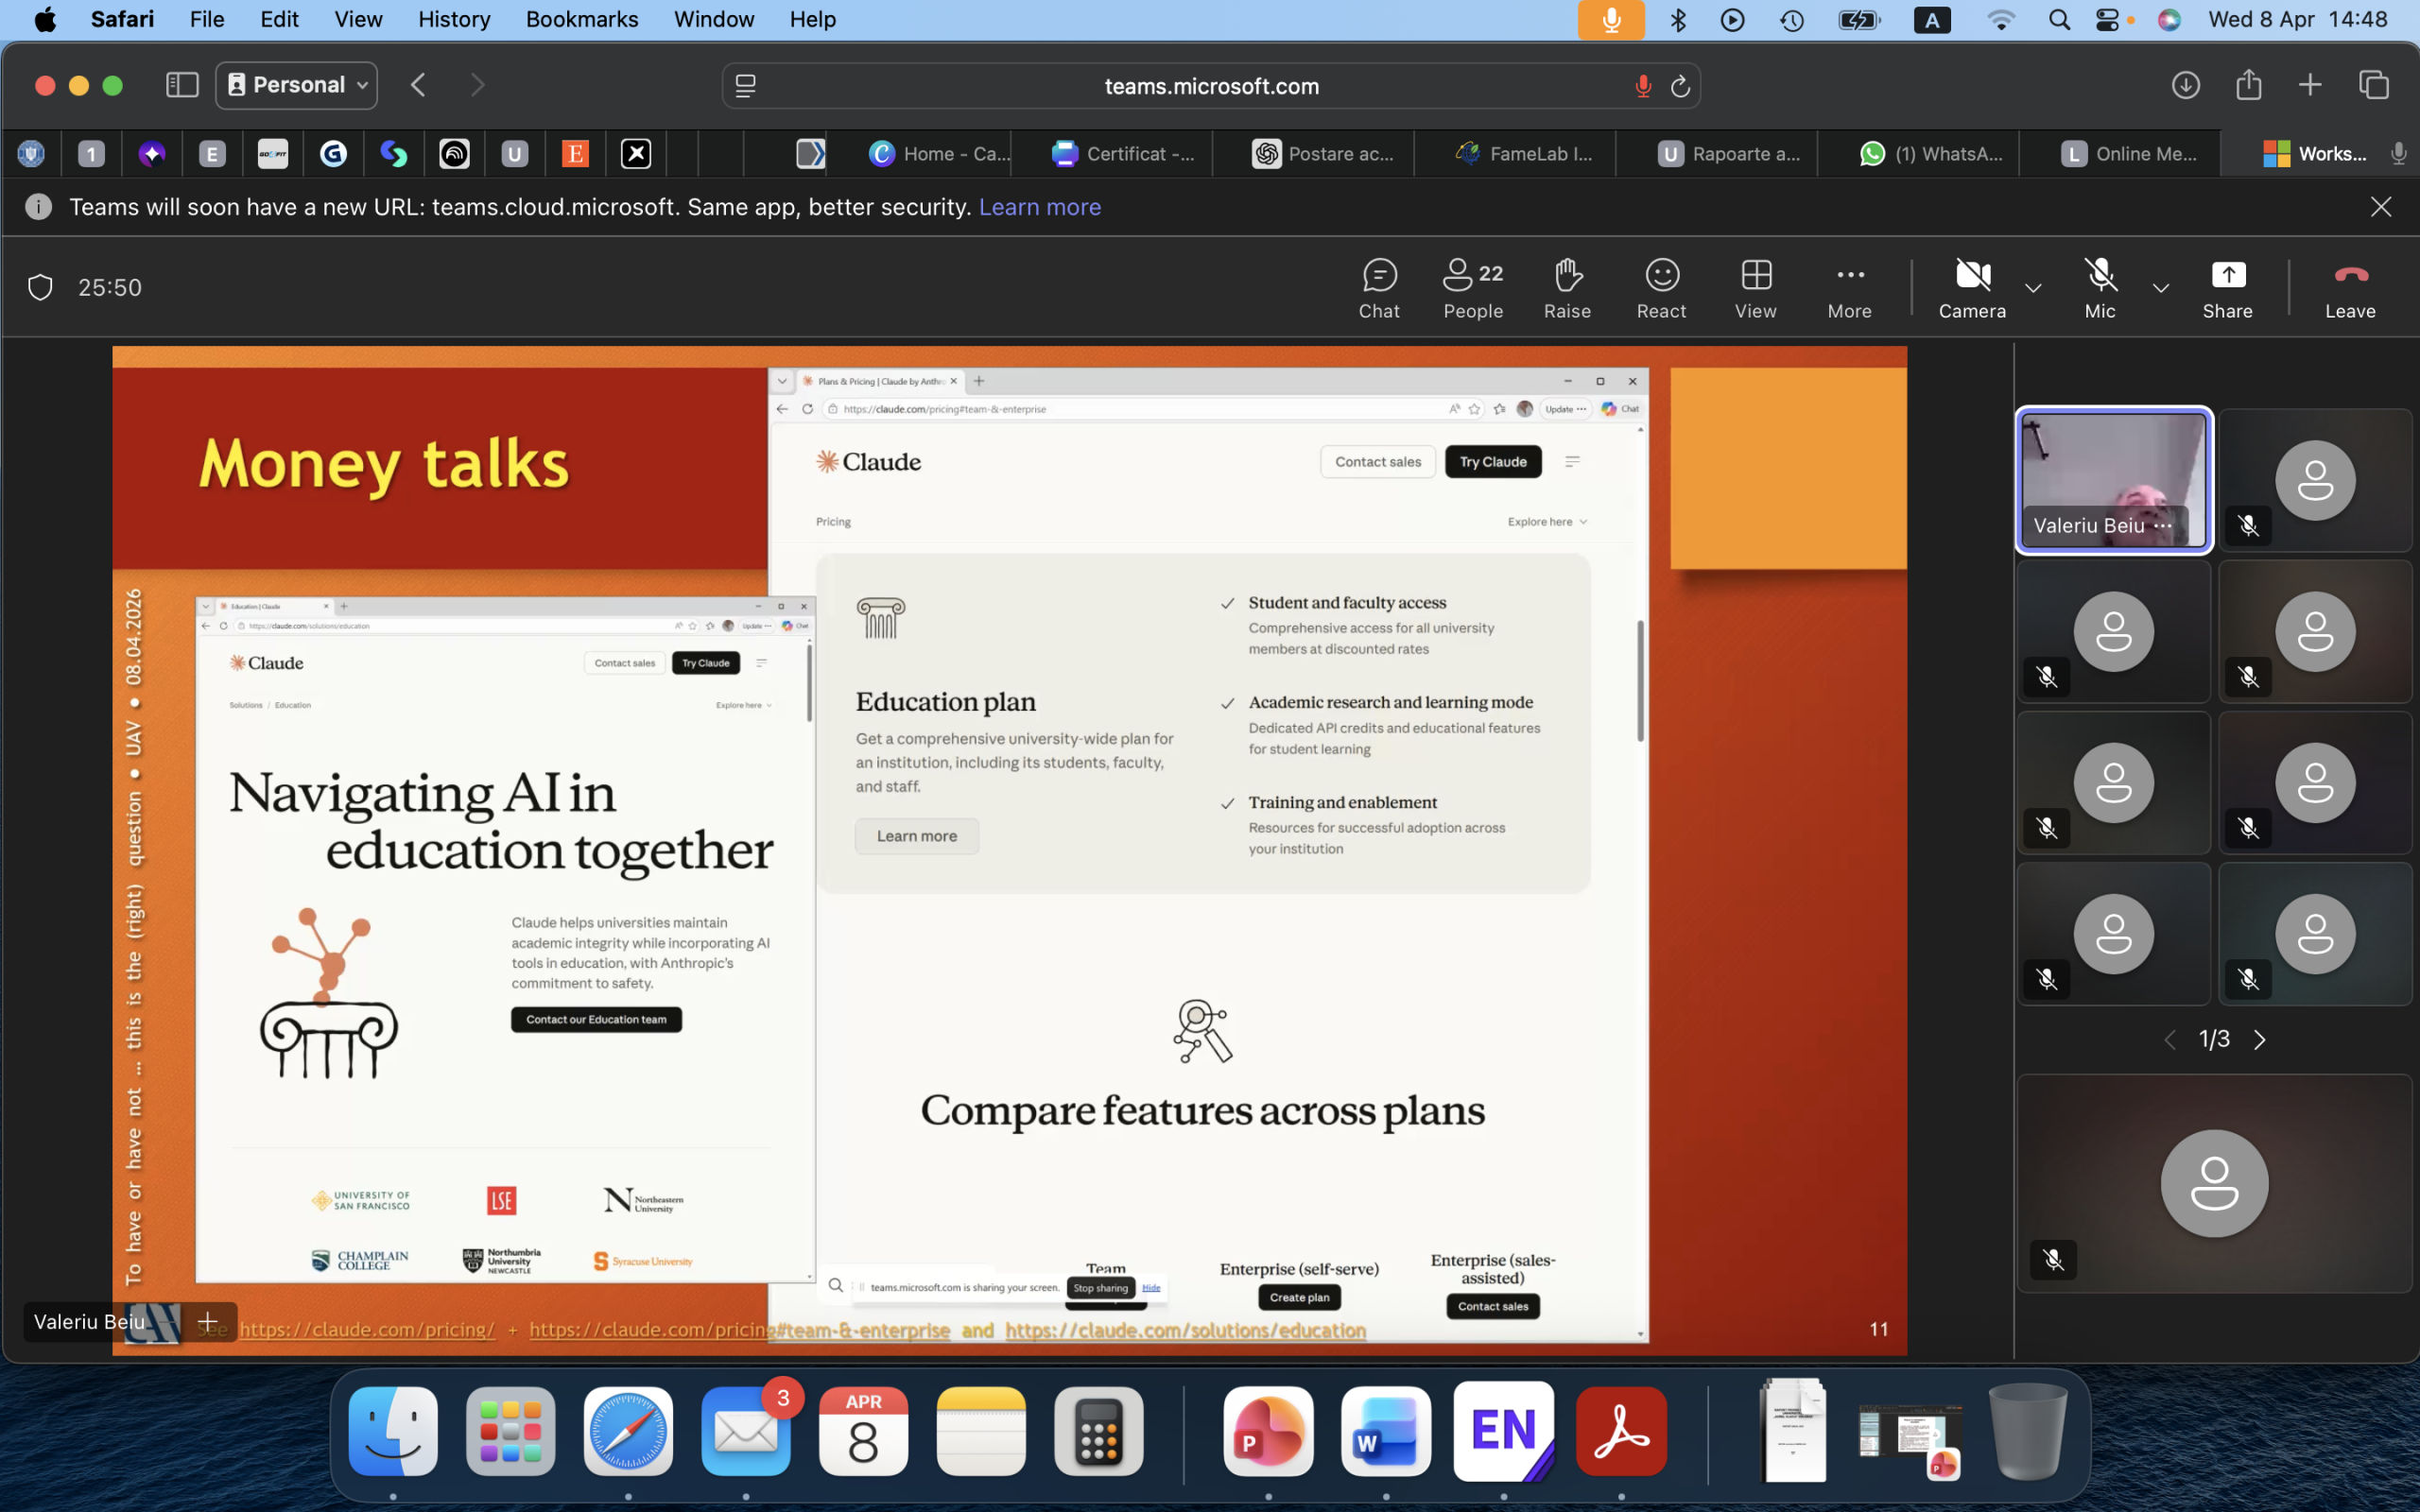Open the meeting Chat panel
This screenshot has height=1512, width=2420.
tap(1379, 289)
